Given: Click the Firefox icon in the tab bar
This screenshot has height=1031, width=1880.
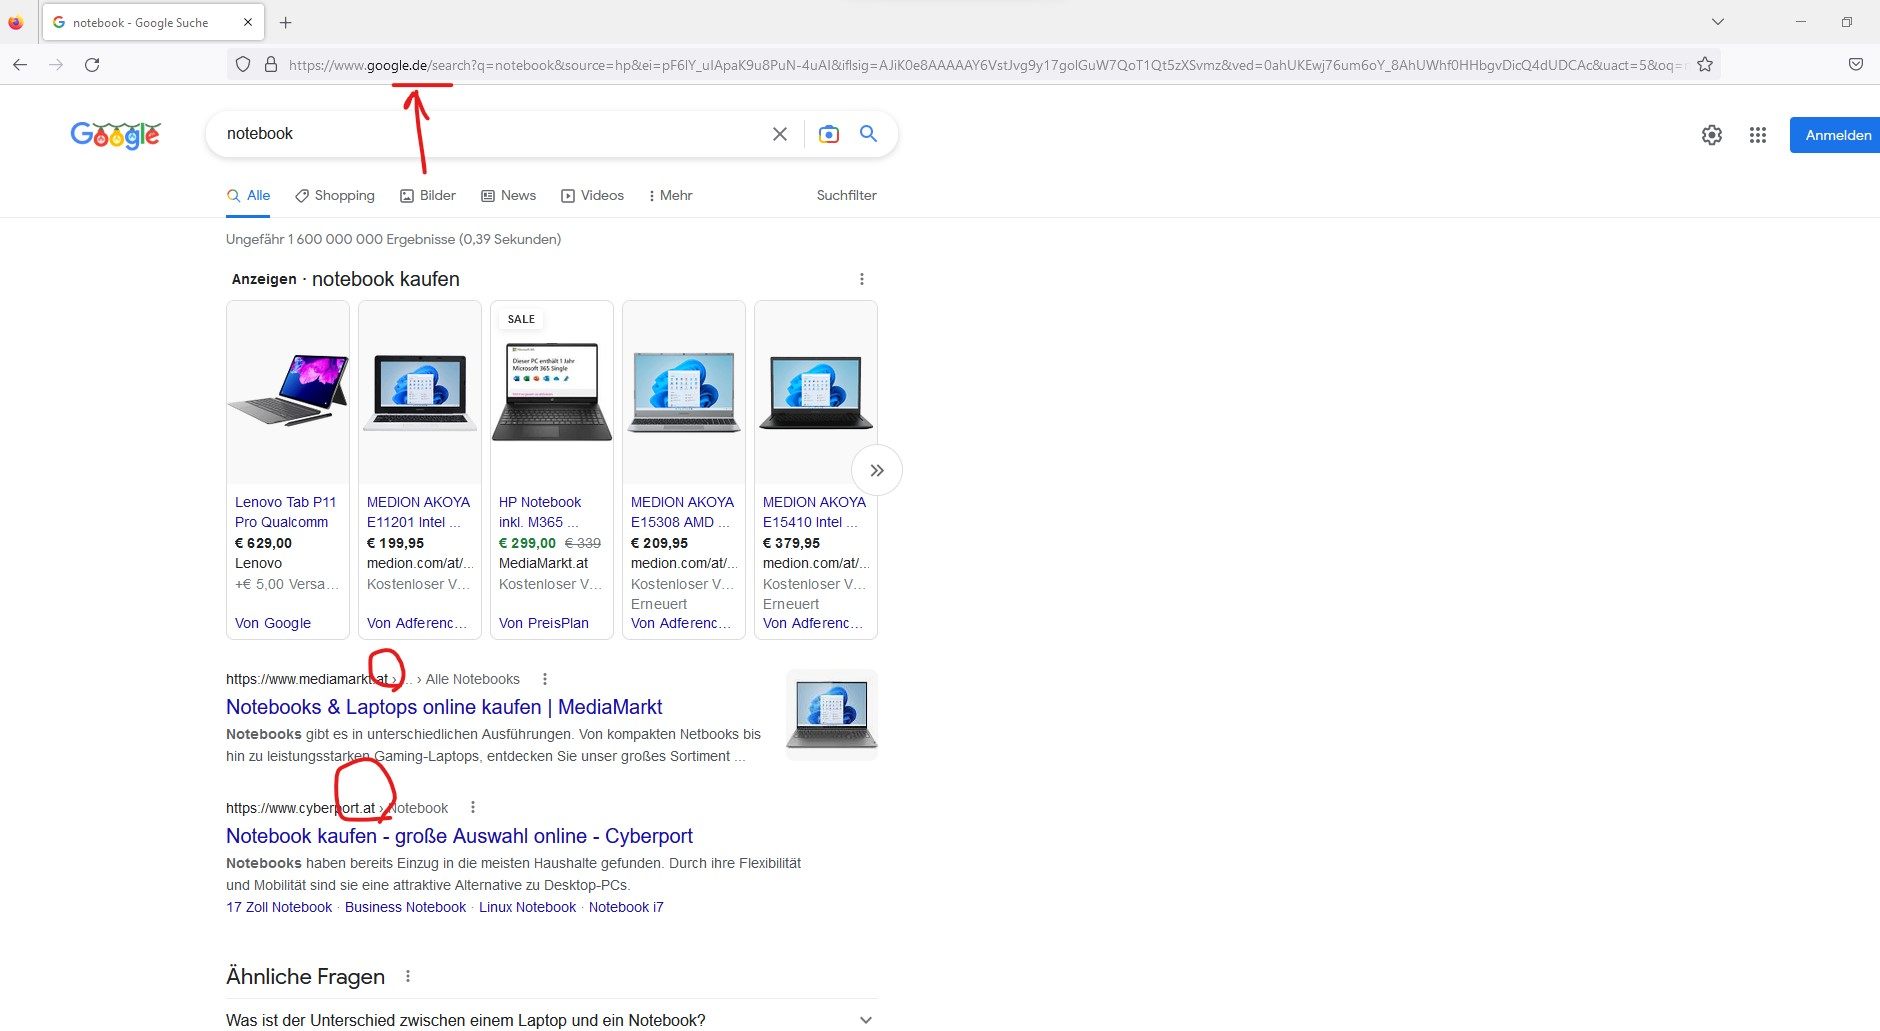Looking at the screenshot, I should click(x=15, y=22).
